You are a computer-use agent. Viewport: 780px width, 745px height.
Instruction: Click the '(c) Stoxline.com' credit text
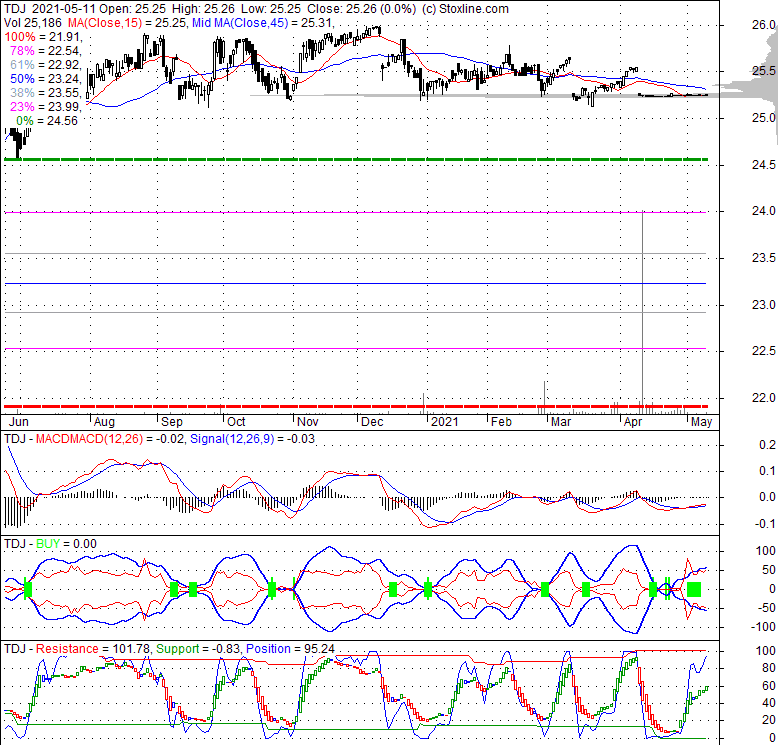tap(465, 9)
